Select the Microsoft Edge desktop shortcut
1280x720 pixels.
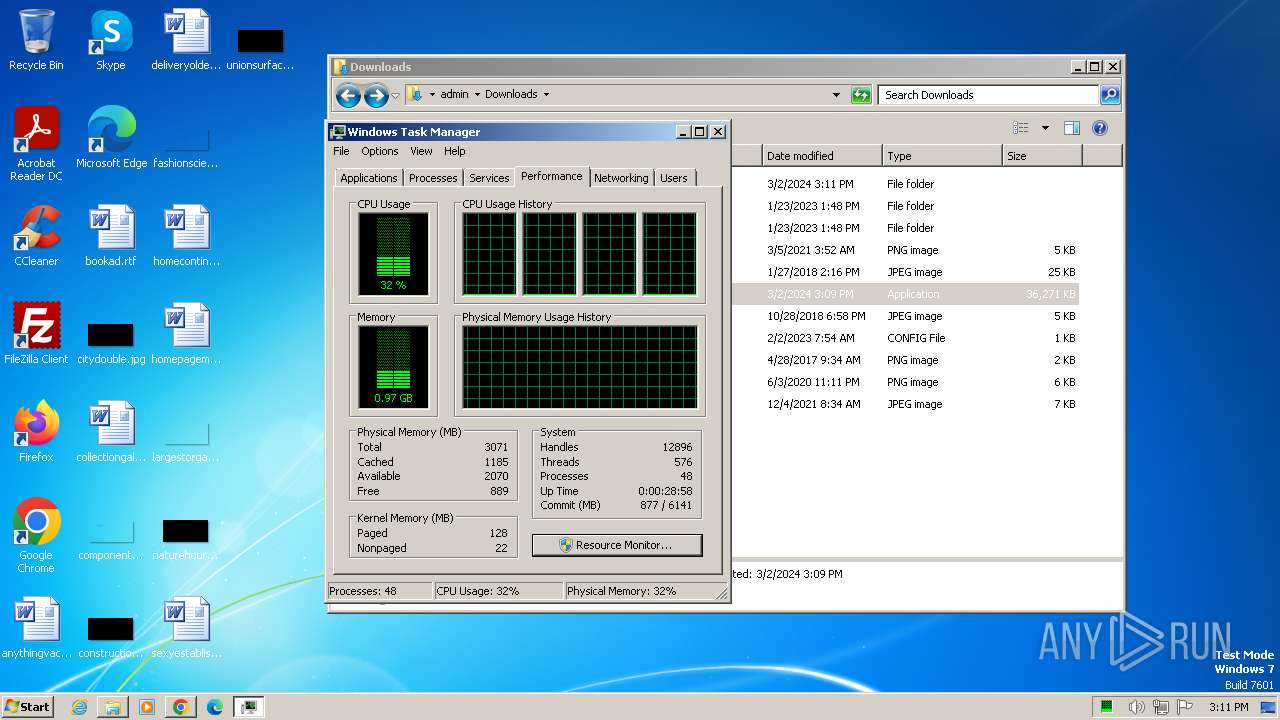[x=111, y=139]
